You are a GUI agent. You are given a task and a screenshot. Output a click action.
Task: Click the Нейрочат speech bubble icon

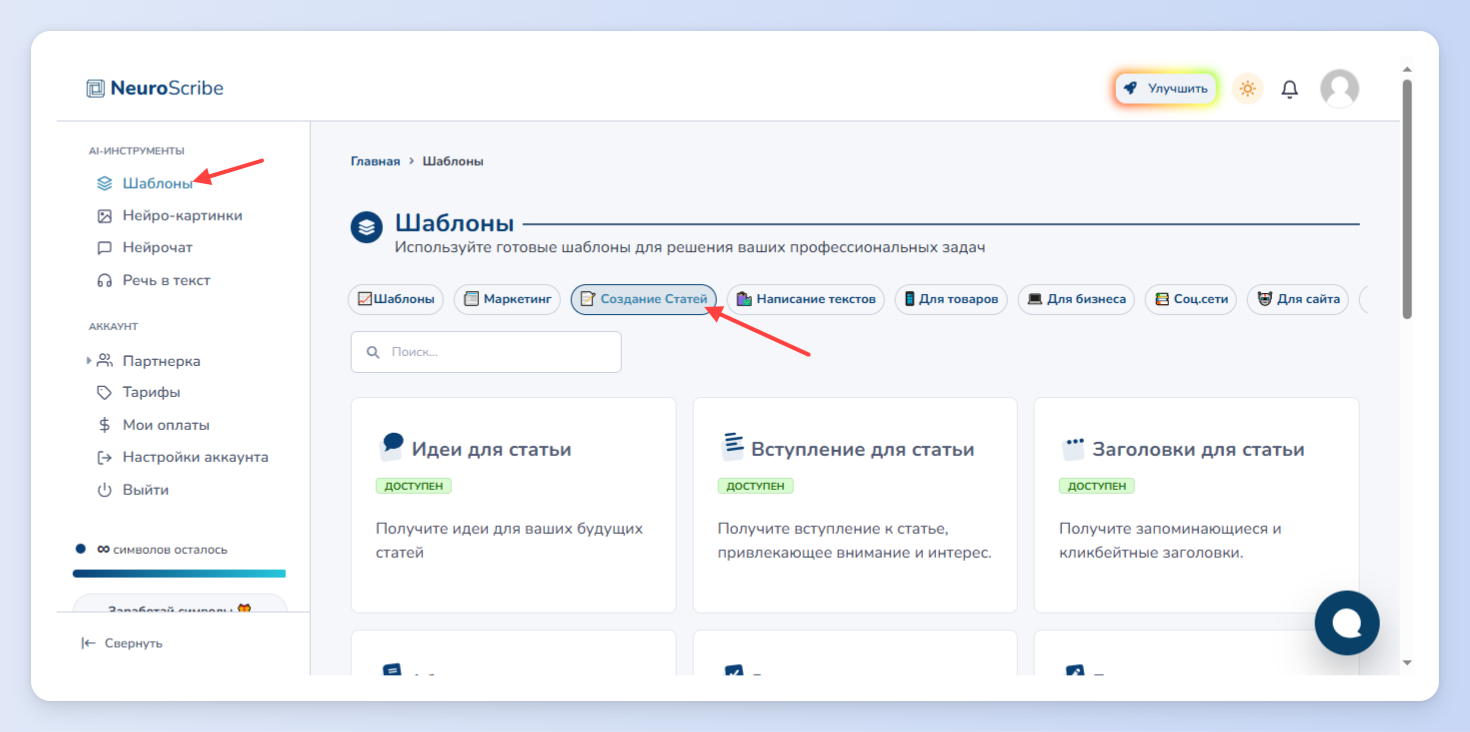click(x=104, y=248)
